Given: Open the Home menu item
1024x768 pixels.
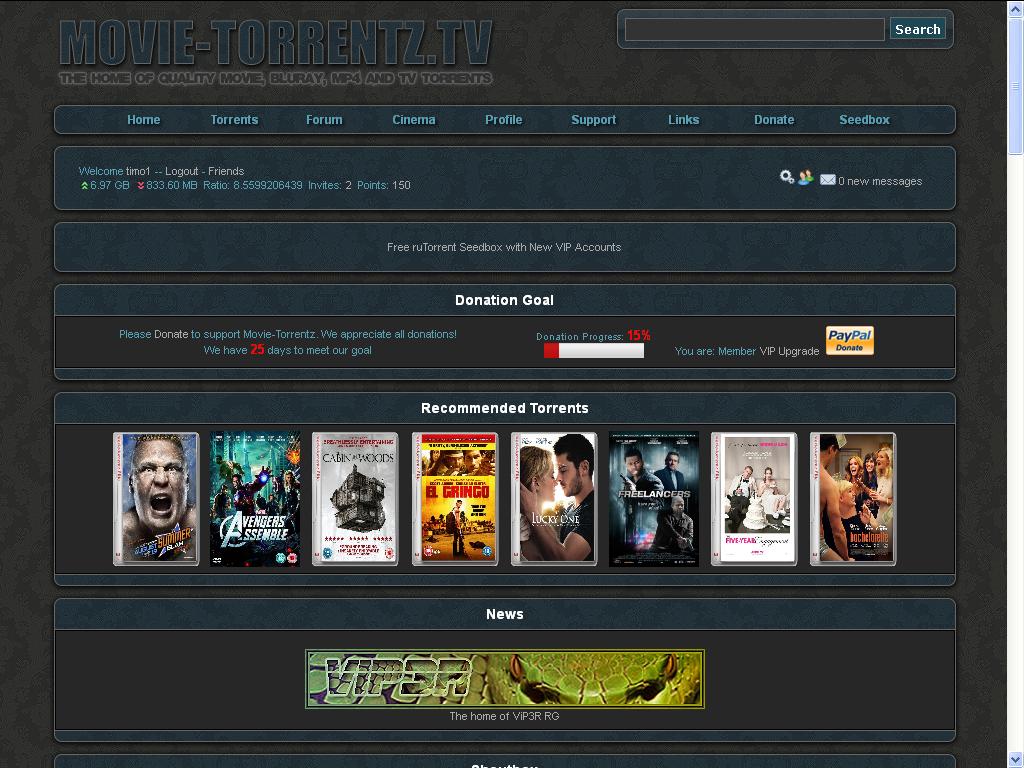Looking at the screenshot, I should (x=144, y=120).
